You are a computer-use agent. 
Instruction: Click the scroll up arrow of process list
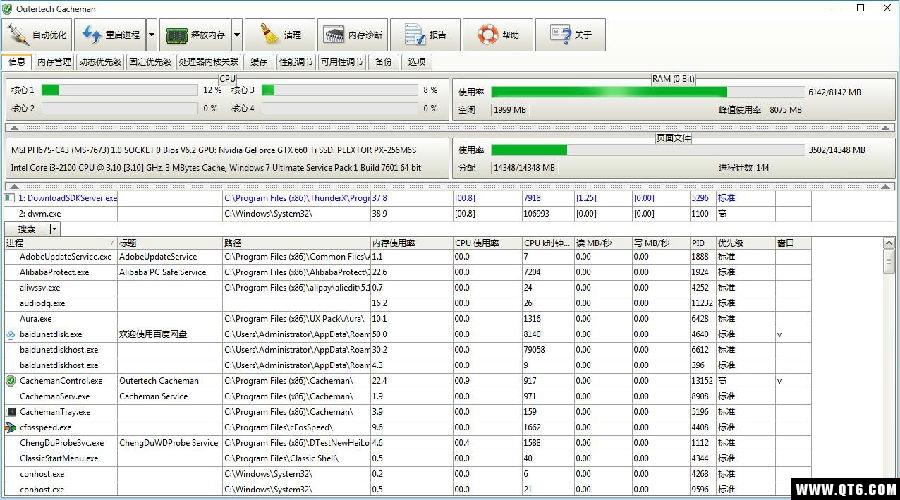click(x=889, y=243)
